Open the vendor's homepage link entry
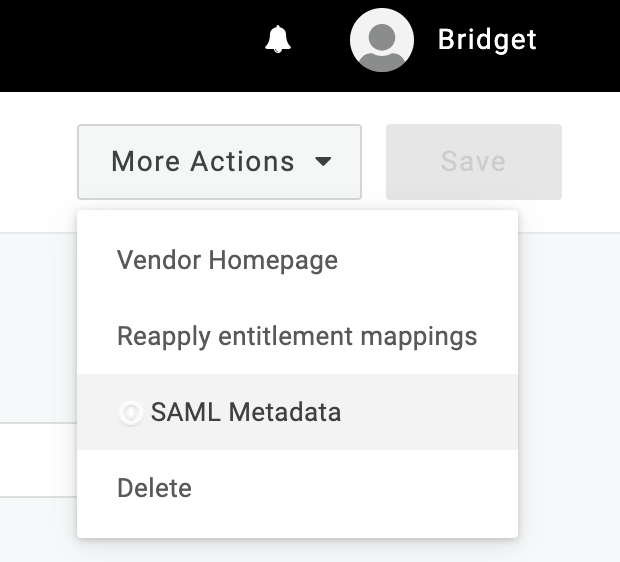Image resolution: width=620 pixels, height=562 pixels. click(x=227, y=261)
